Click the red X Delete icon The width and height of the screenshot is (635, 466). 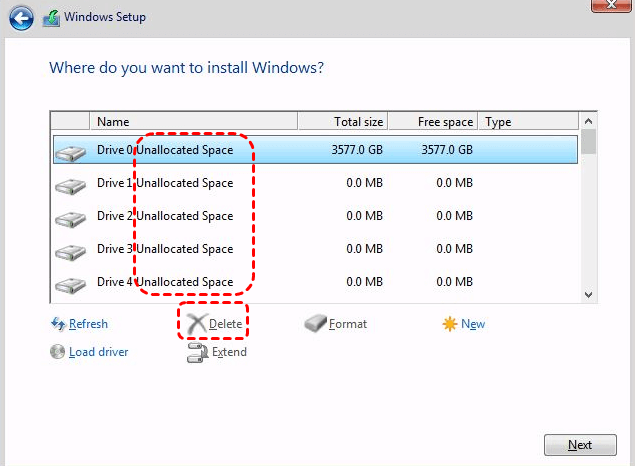point(197,324)
